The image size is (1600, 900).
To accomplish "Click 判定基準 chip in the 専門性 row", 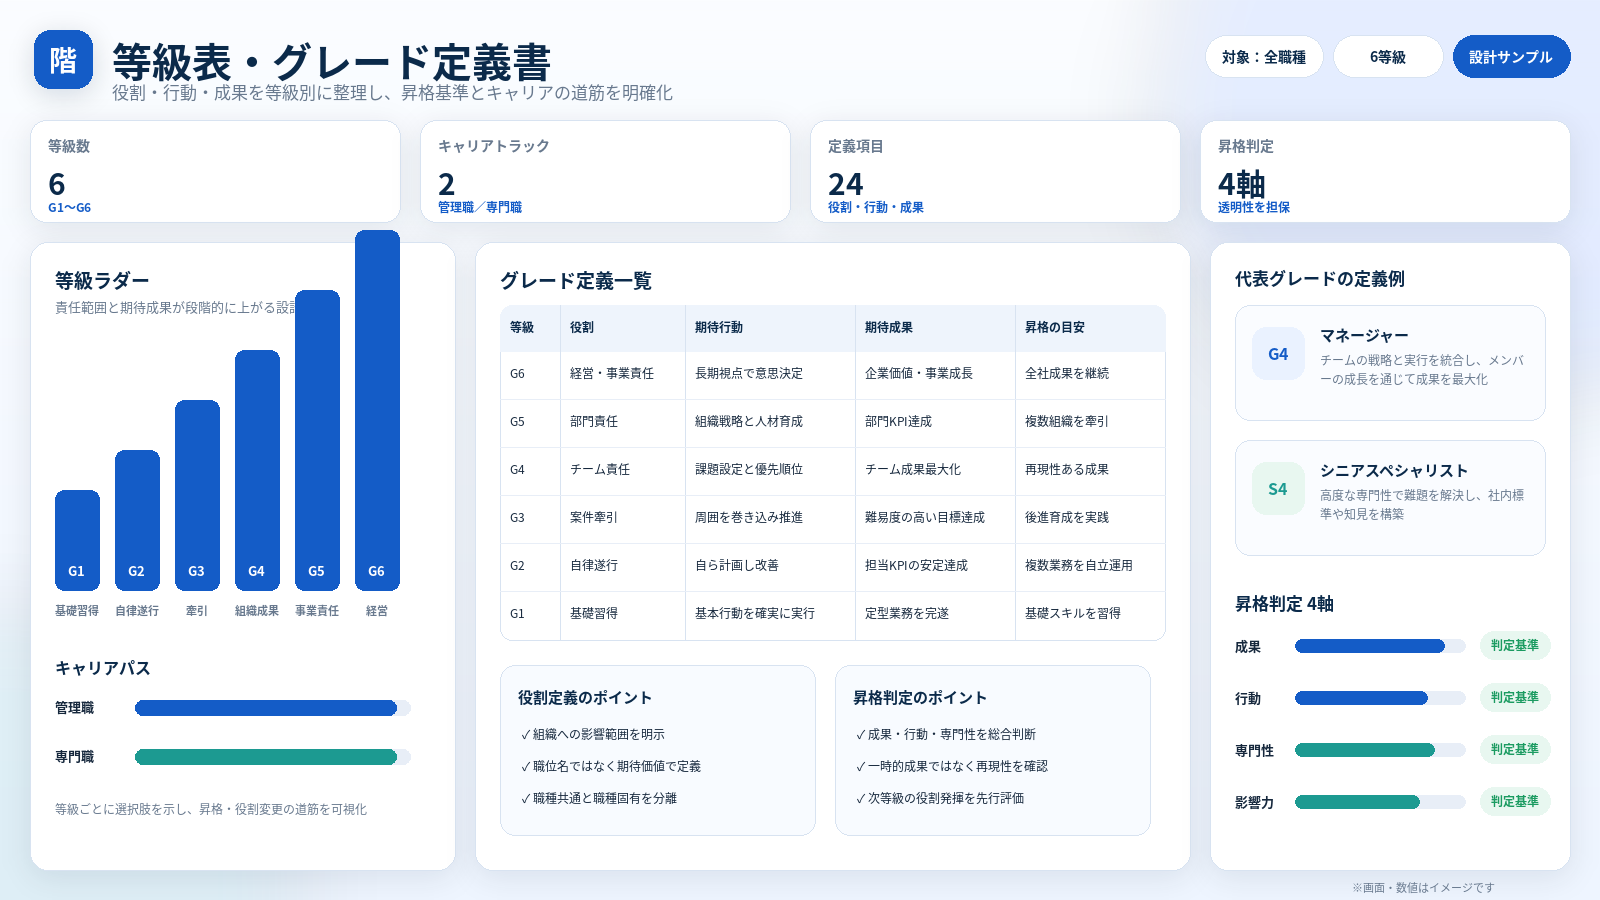I will point(1515,750).
